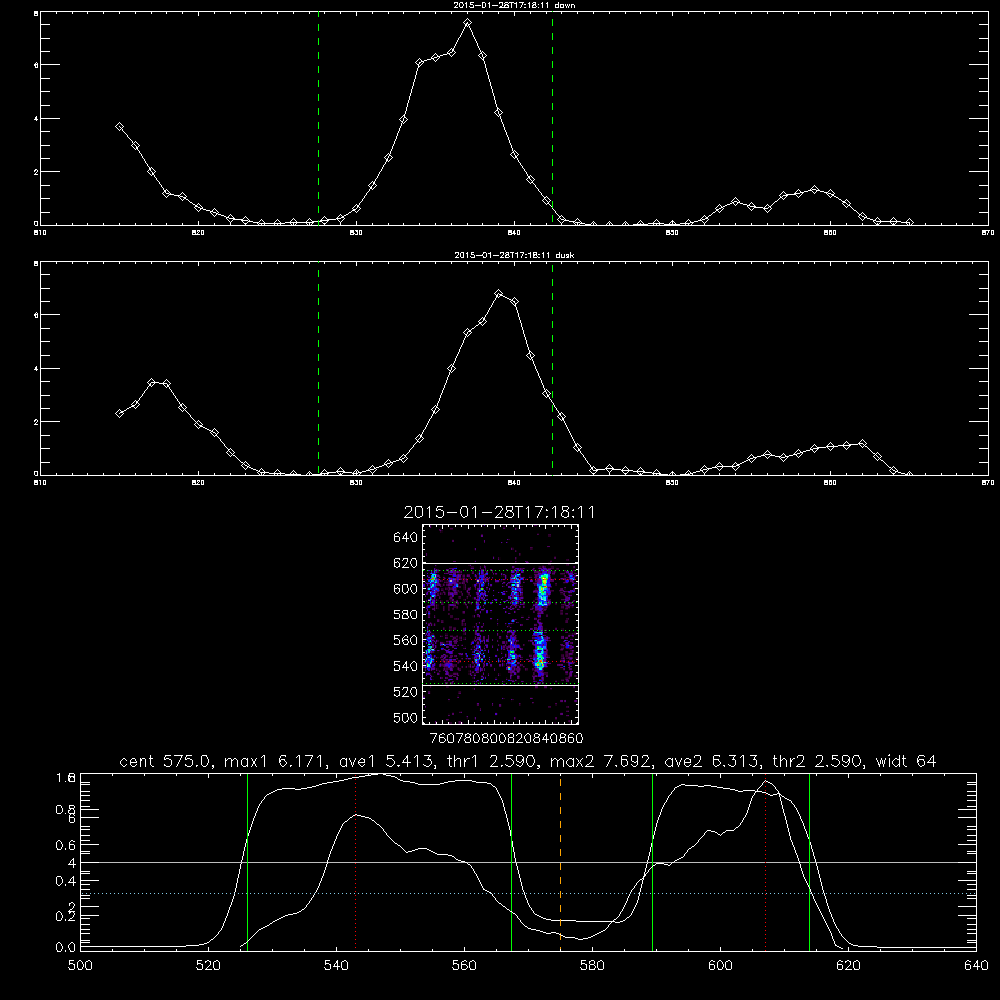The height and width of the screenshot is (1000, 1000).
Task: Click the rightmost green vertical line in bottom plot
Action: [x=809, y=862]
